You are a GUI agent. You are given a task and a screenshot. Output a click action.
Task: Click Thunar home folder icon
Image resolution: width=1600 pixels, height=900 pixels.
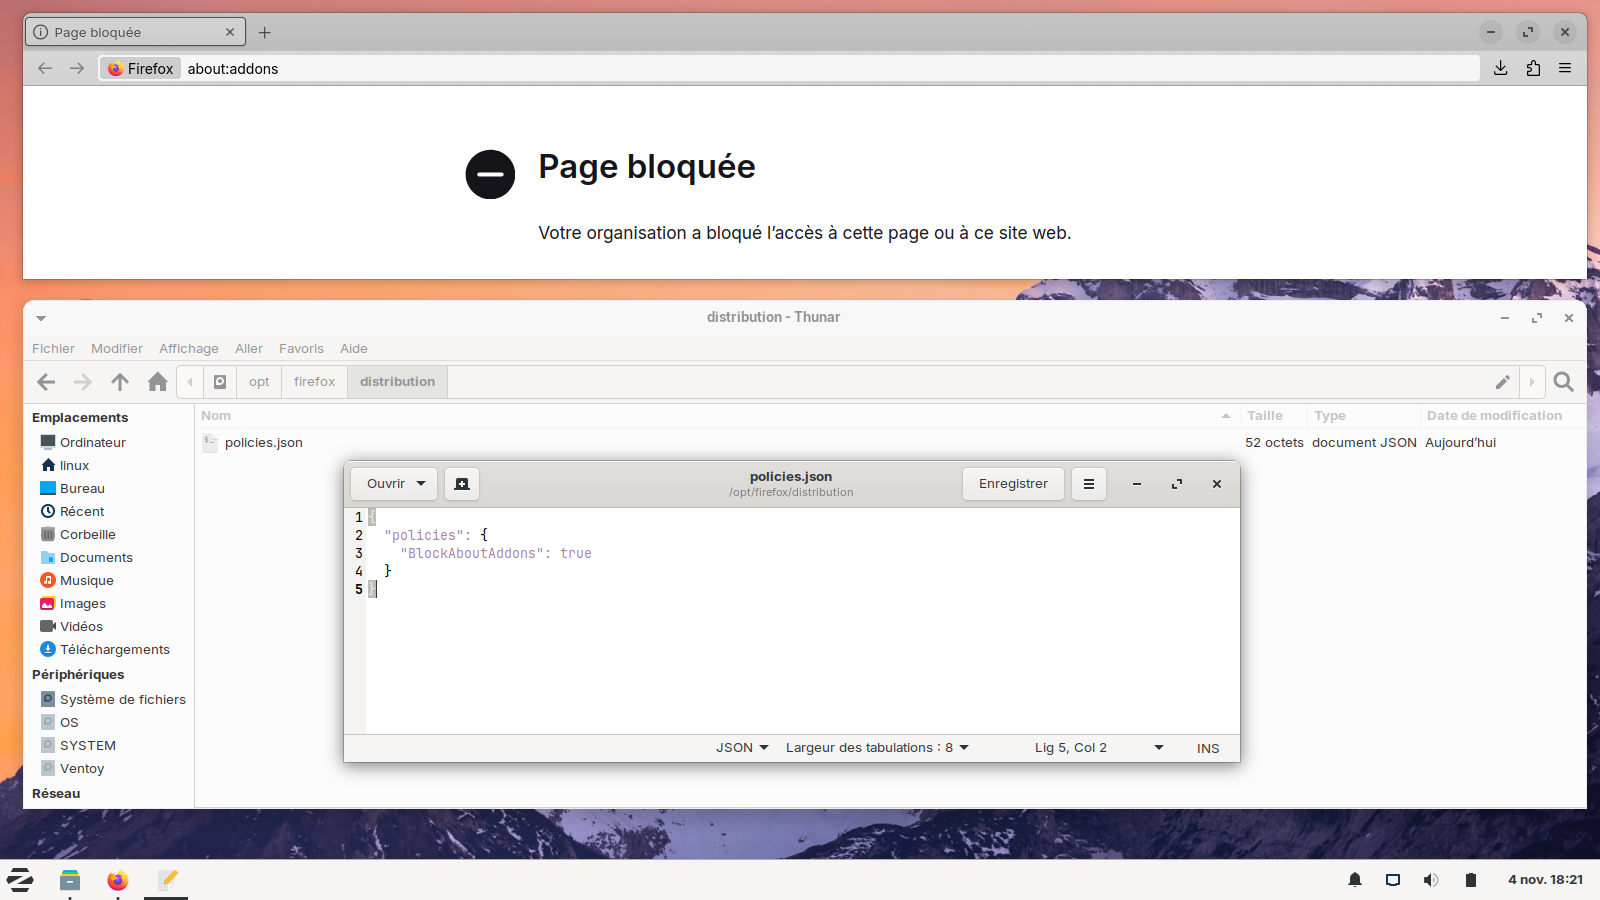coord(157,382)
